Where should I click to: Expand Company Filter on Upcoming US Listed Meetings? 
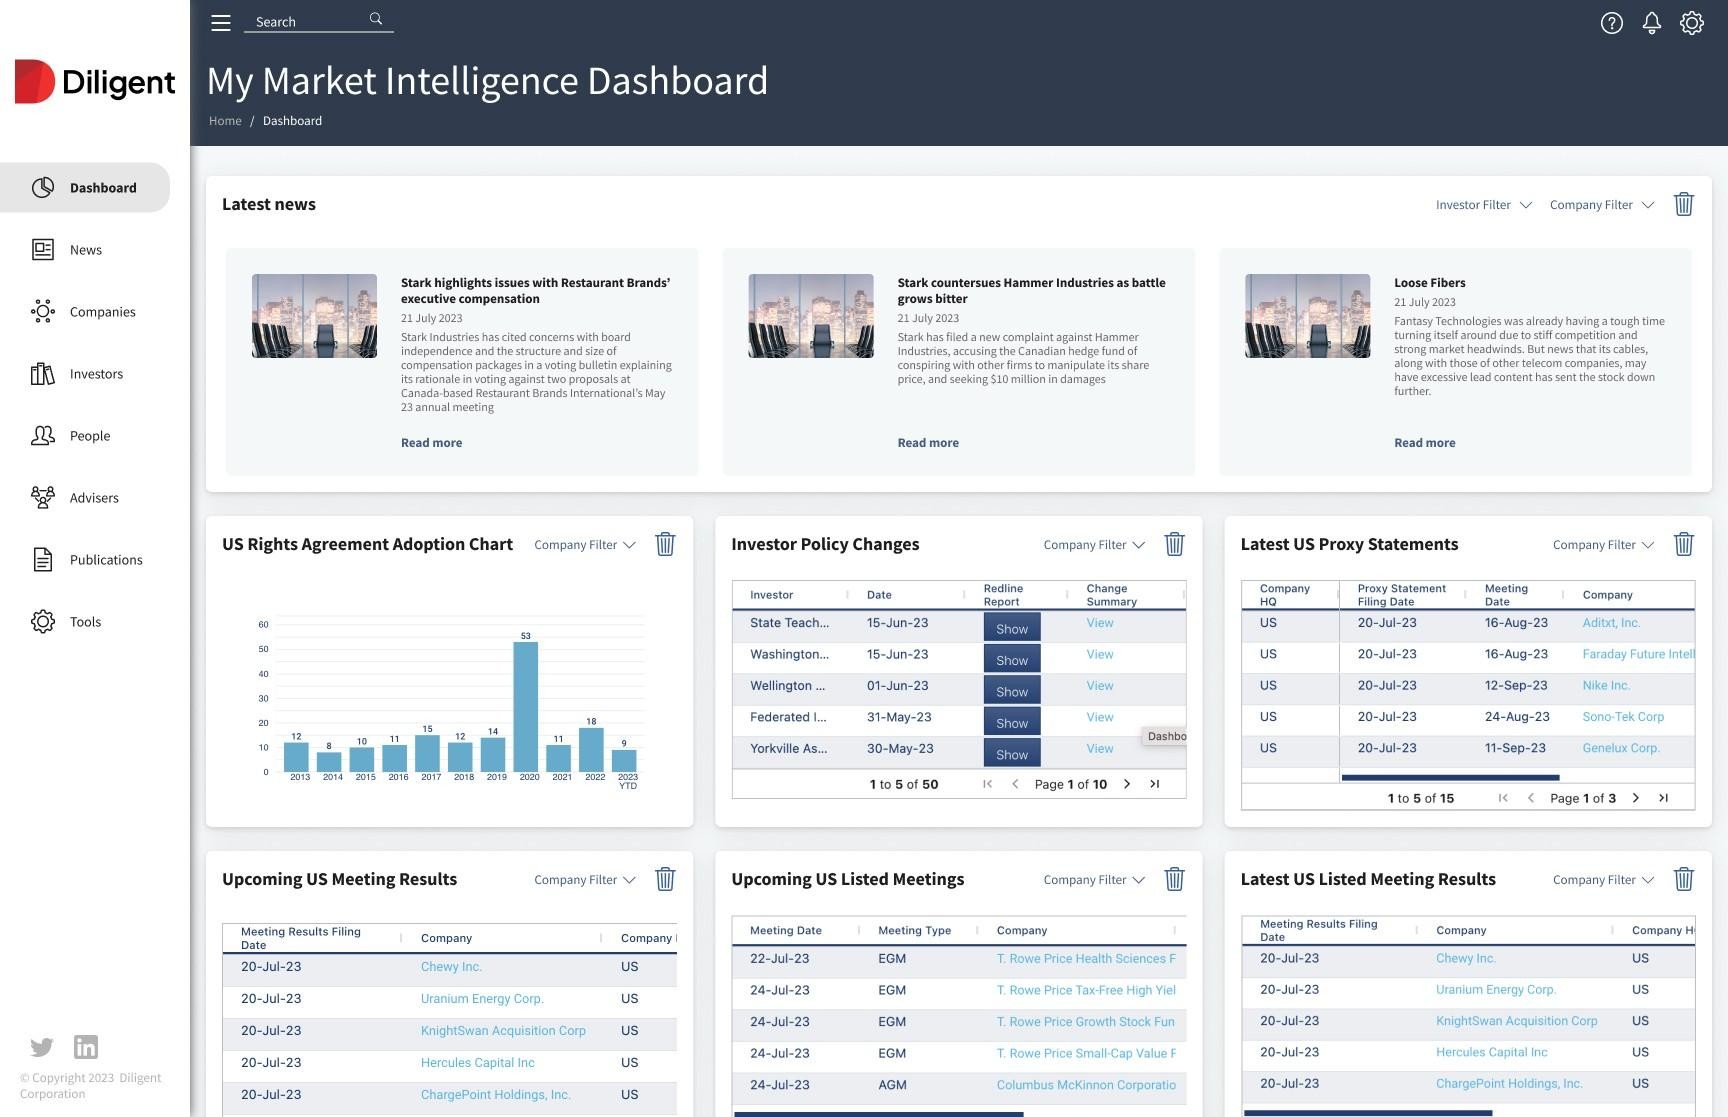(1094, 880)
